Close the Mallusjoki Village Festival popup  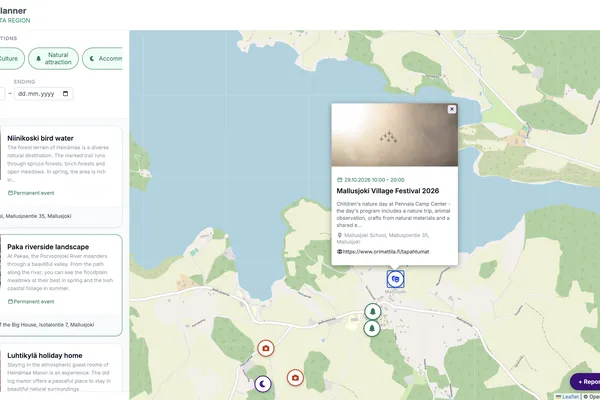[x=452, y=109]
